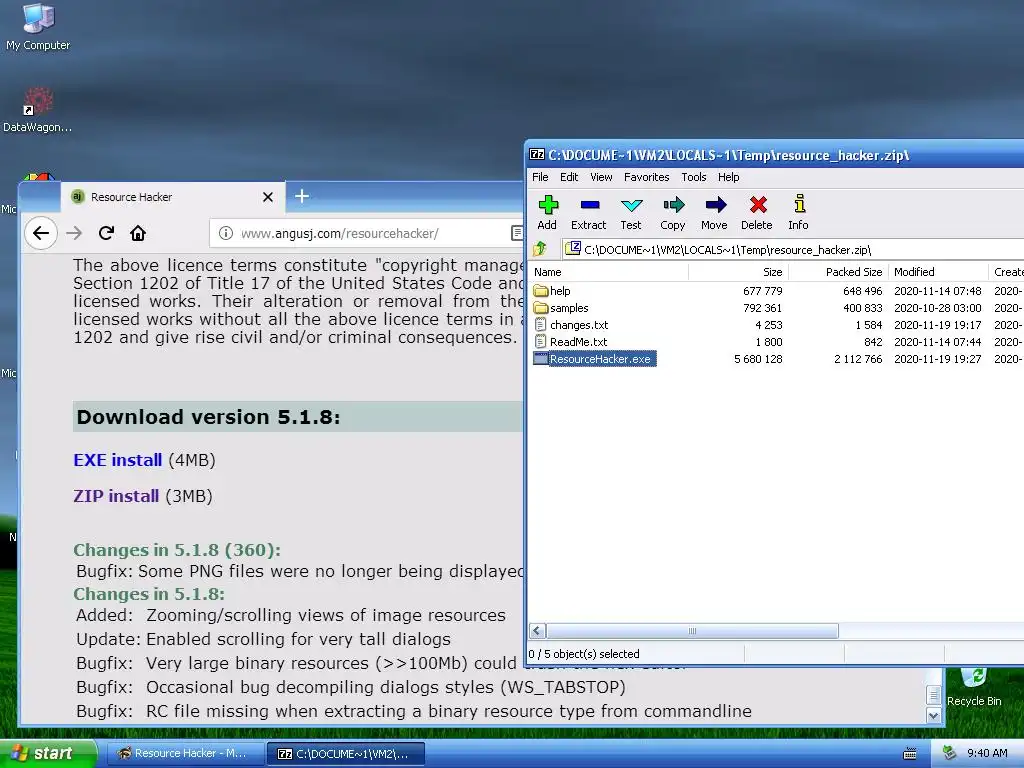Click the 9:40 AM system clock
The width and height of the screenshot is (1024, 768).
click(987, 753)
